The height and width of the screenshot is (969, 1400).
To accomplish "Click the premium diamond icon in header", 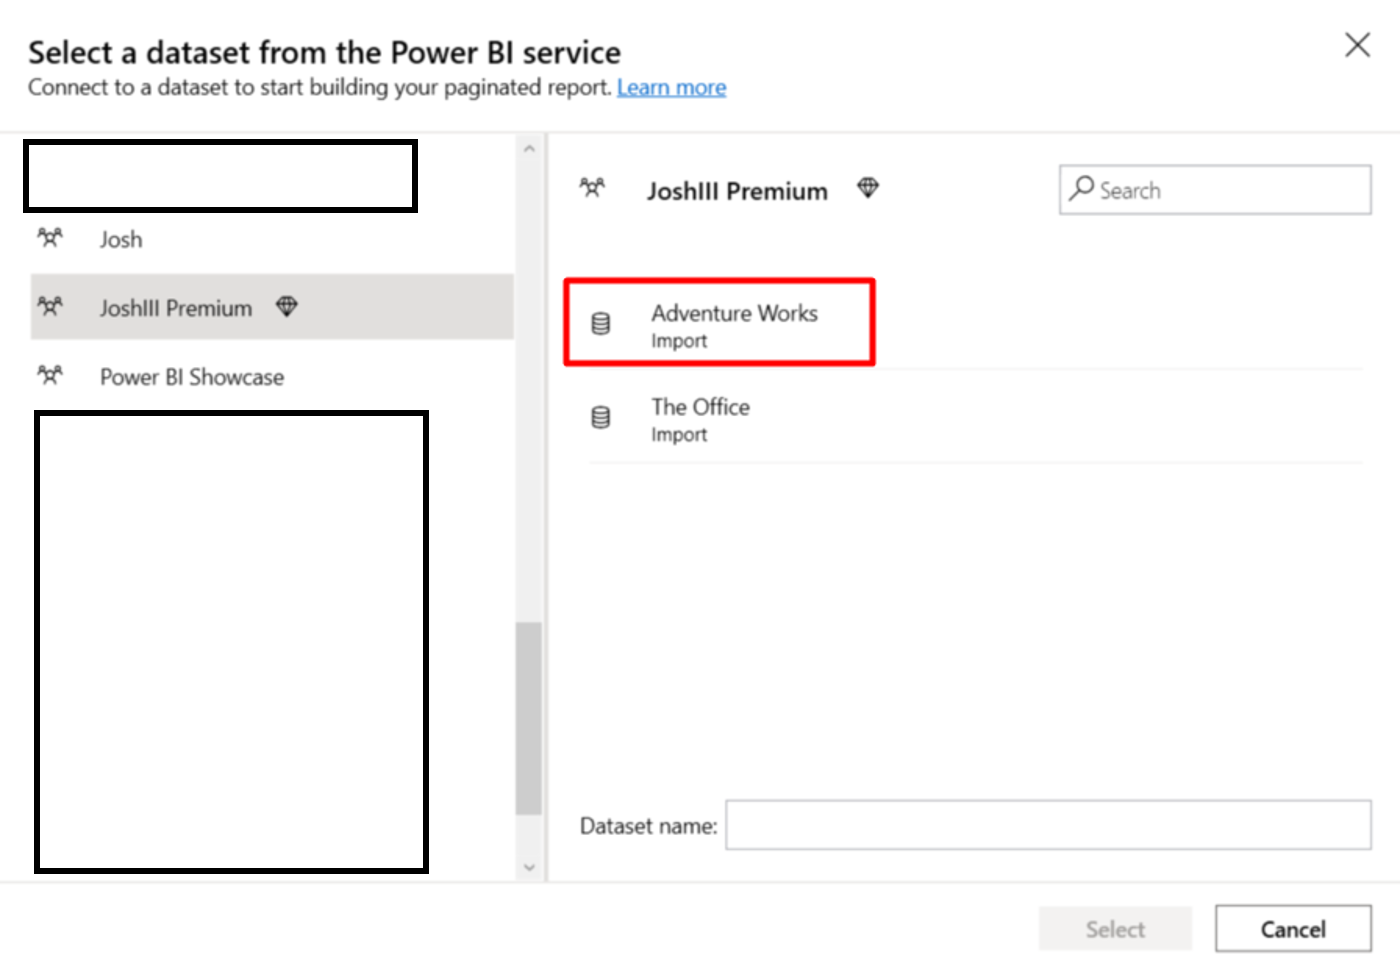I will (868, 187).
